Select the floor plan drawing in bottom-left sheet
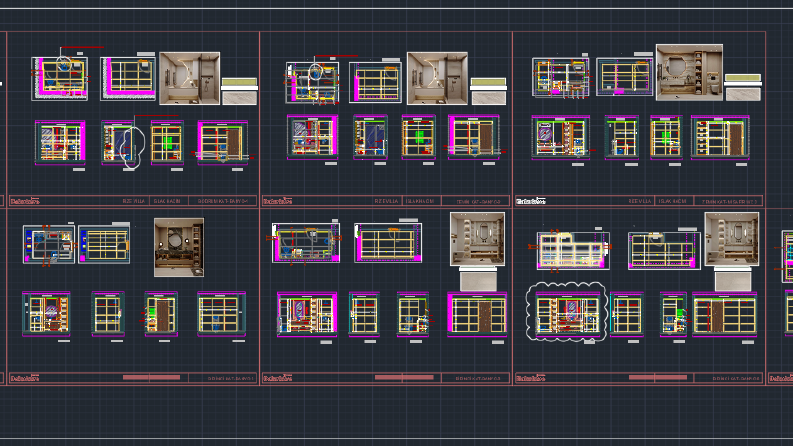 pyautogui.click(x=49, y=244)
